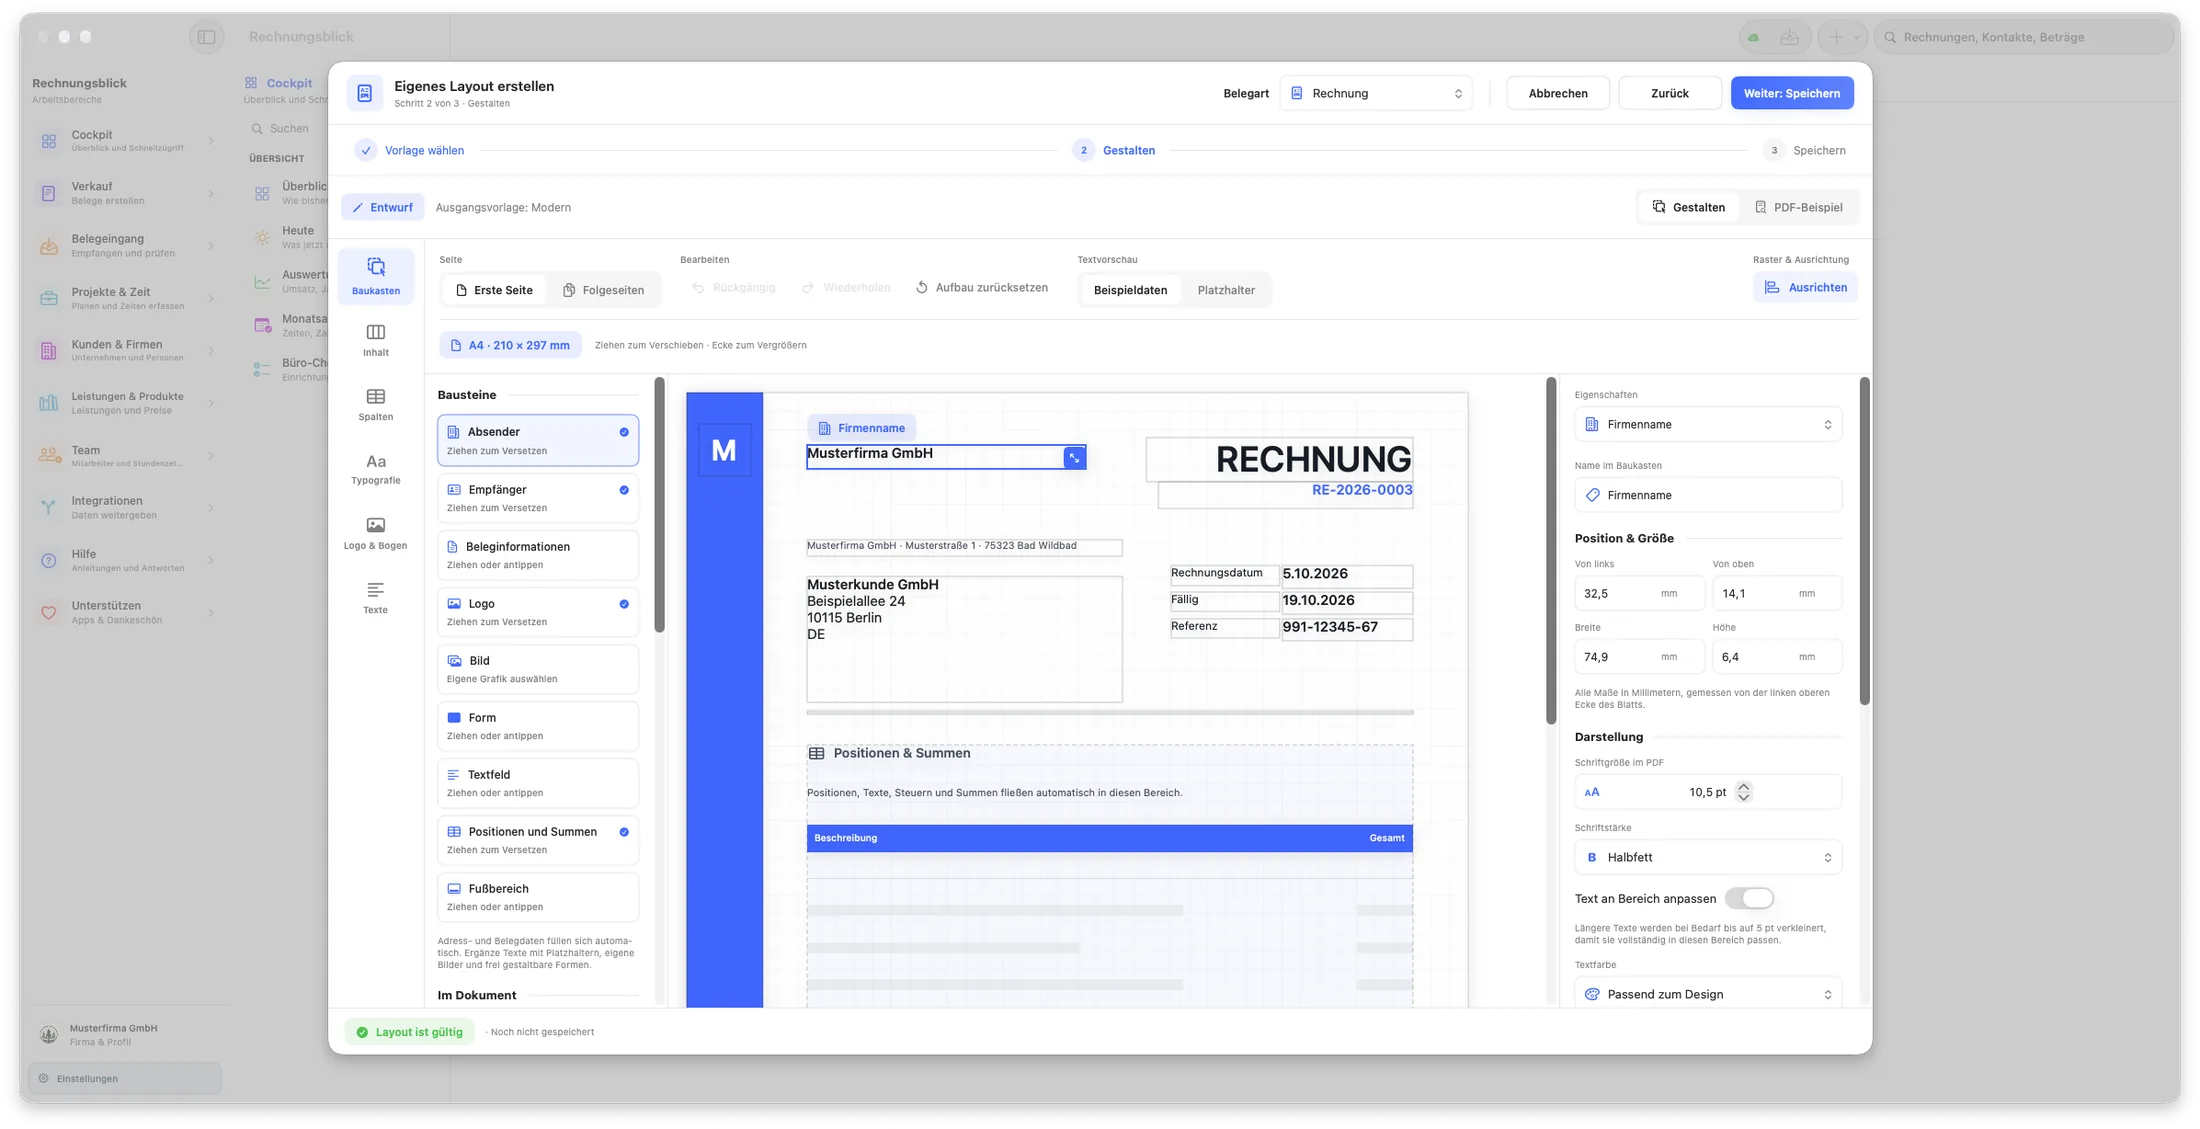Image resolution: width=2200 pixels, height=1129 pixels.
Task: Click the Belegeingang icon in the sidebar
Action: click(x=49, y=246)
